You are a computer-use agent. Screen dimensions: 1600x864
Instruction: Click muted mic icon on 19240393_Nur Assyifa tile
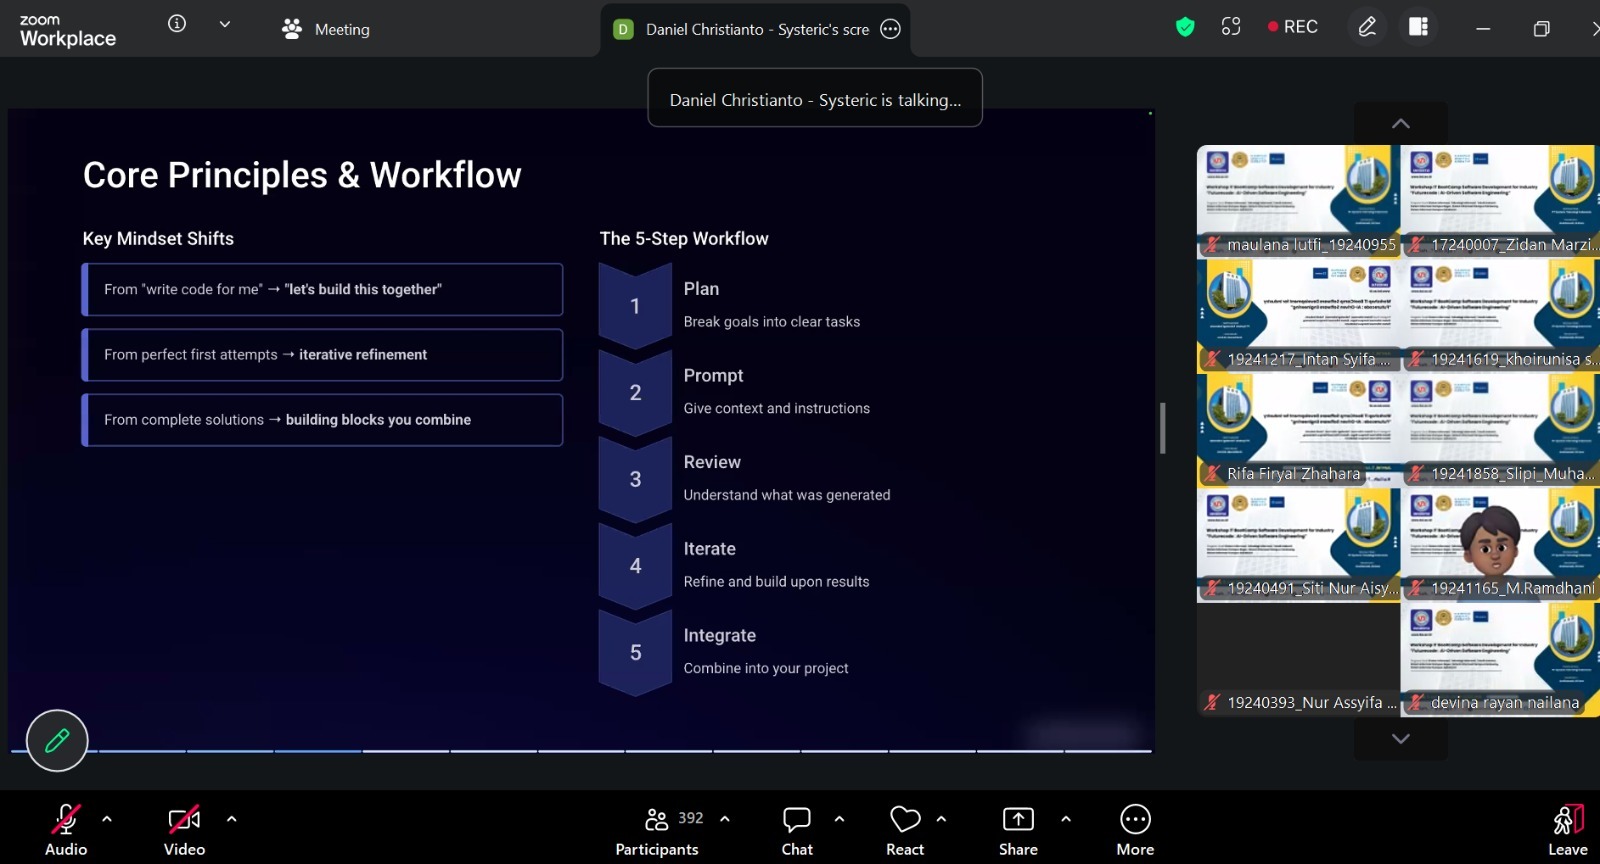[1212, 702]
